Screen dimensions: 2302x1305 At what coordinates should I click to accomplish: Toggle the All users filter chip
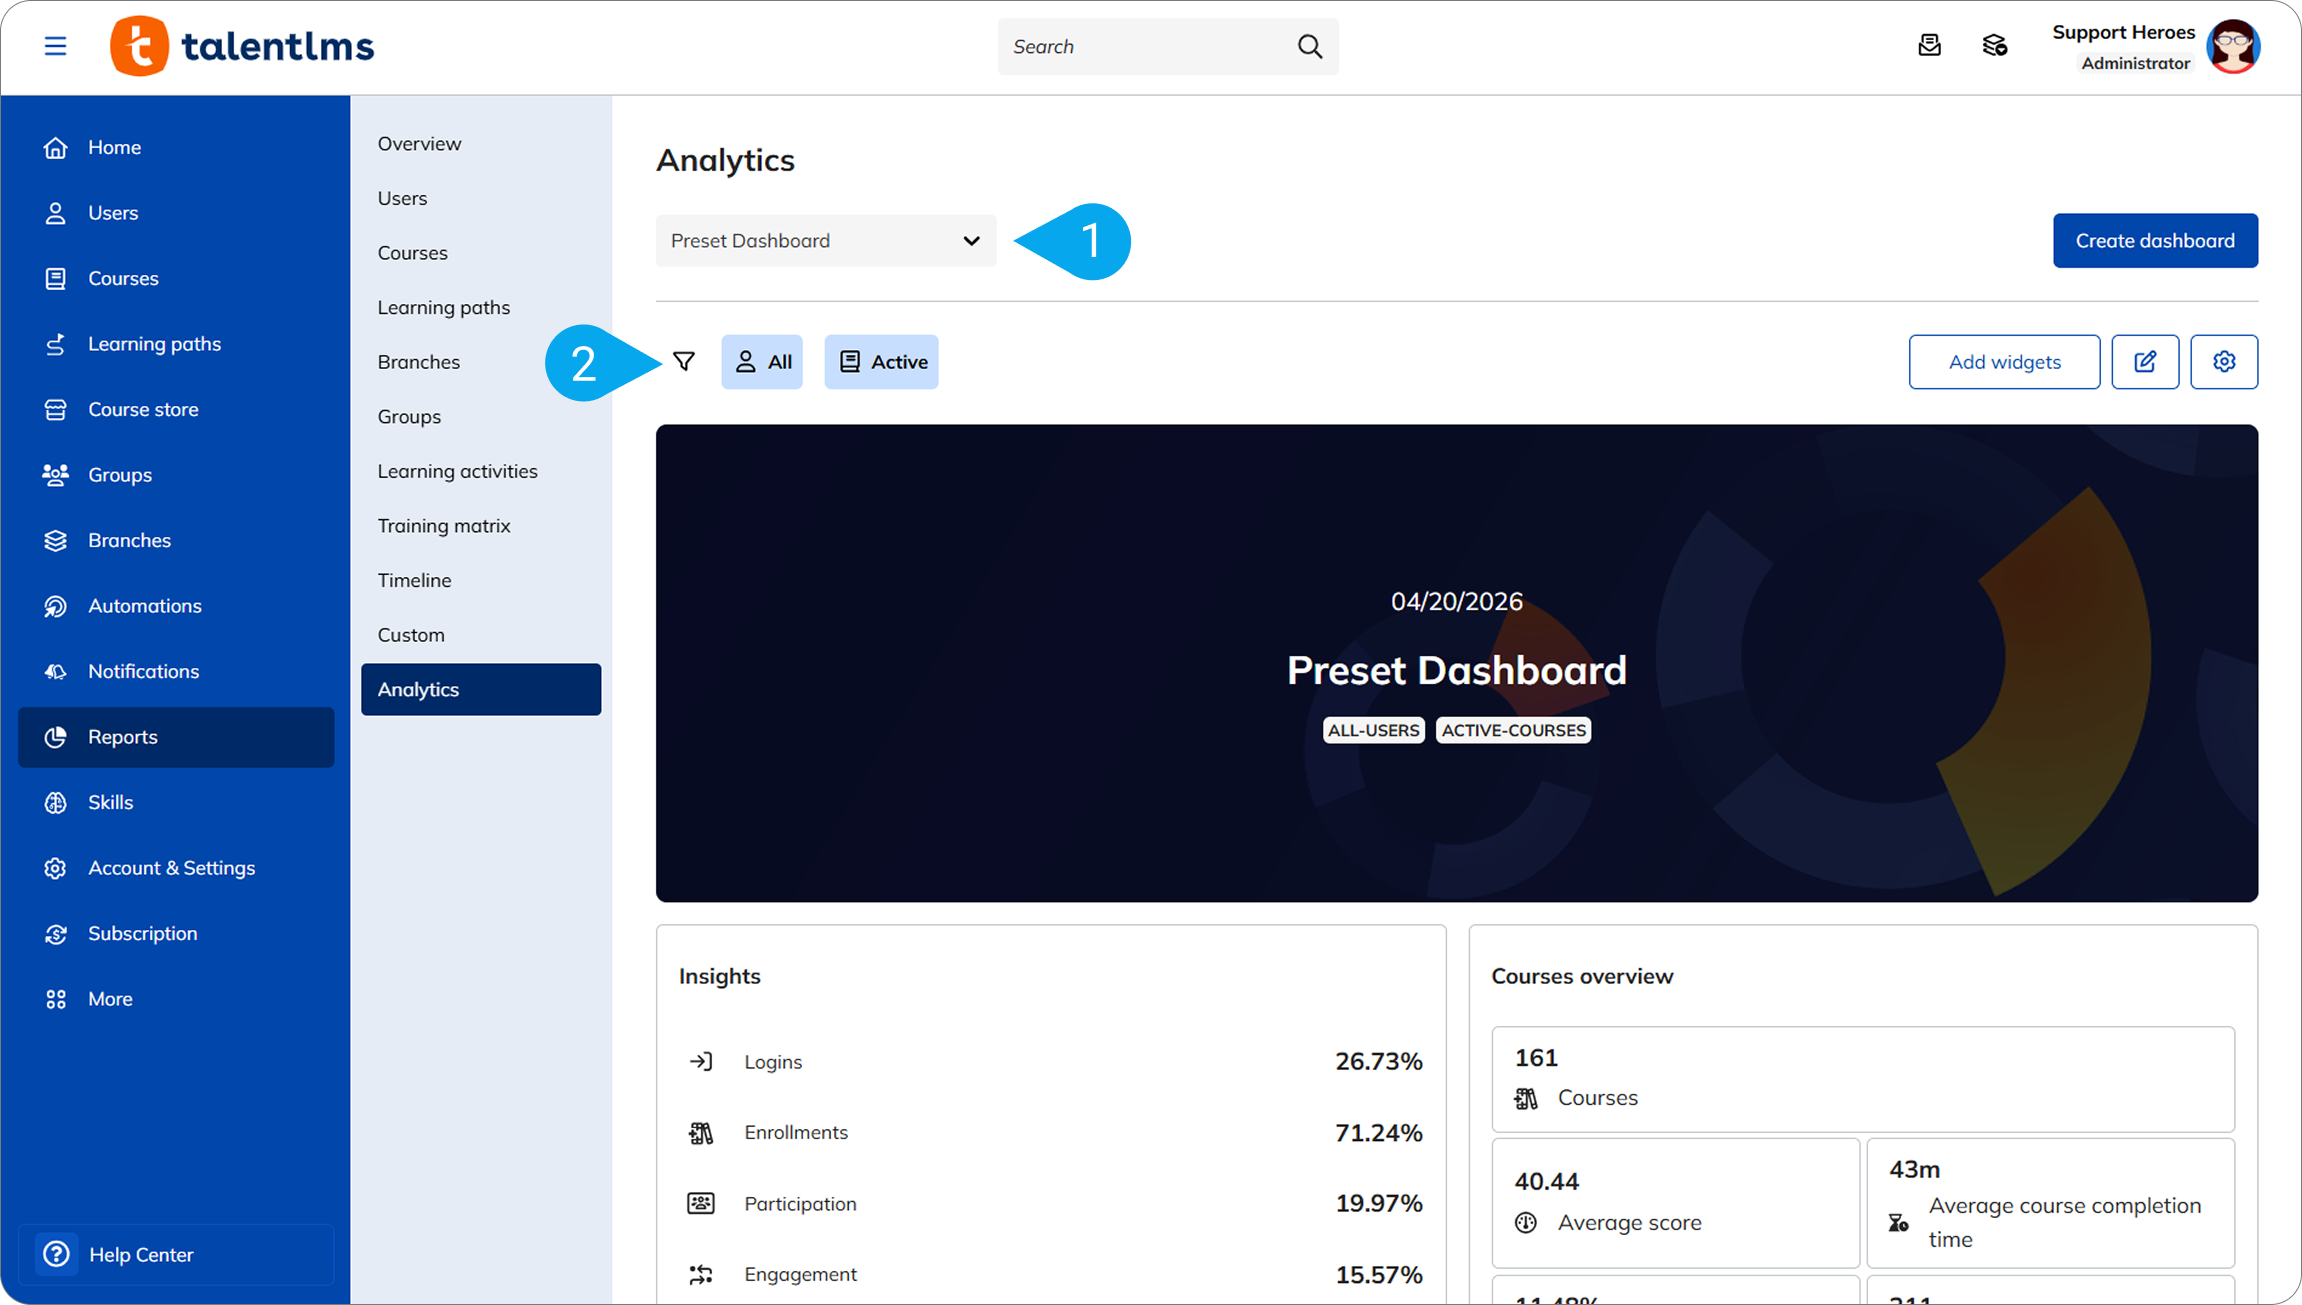click(762, 362)
